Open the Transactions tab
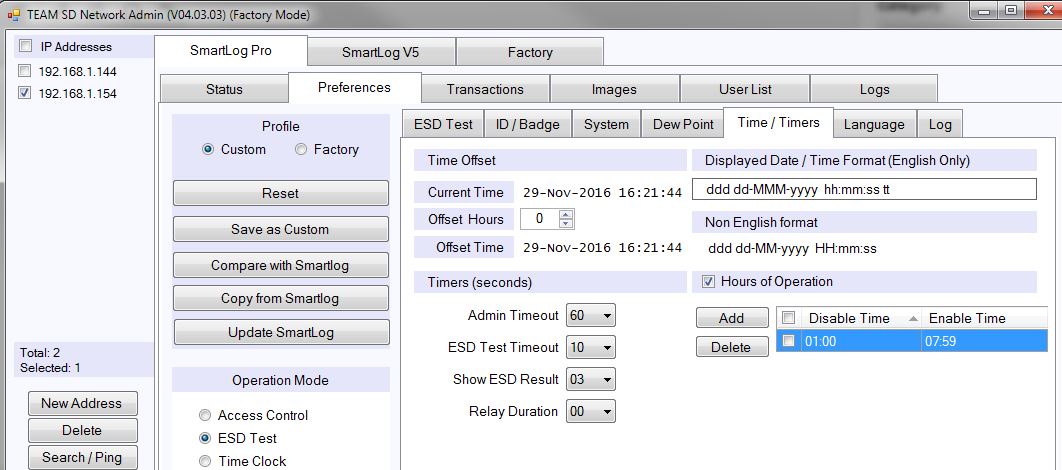 click(x=485, y=89)
